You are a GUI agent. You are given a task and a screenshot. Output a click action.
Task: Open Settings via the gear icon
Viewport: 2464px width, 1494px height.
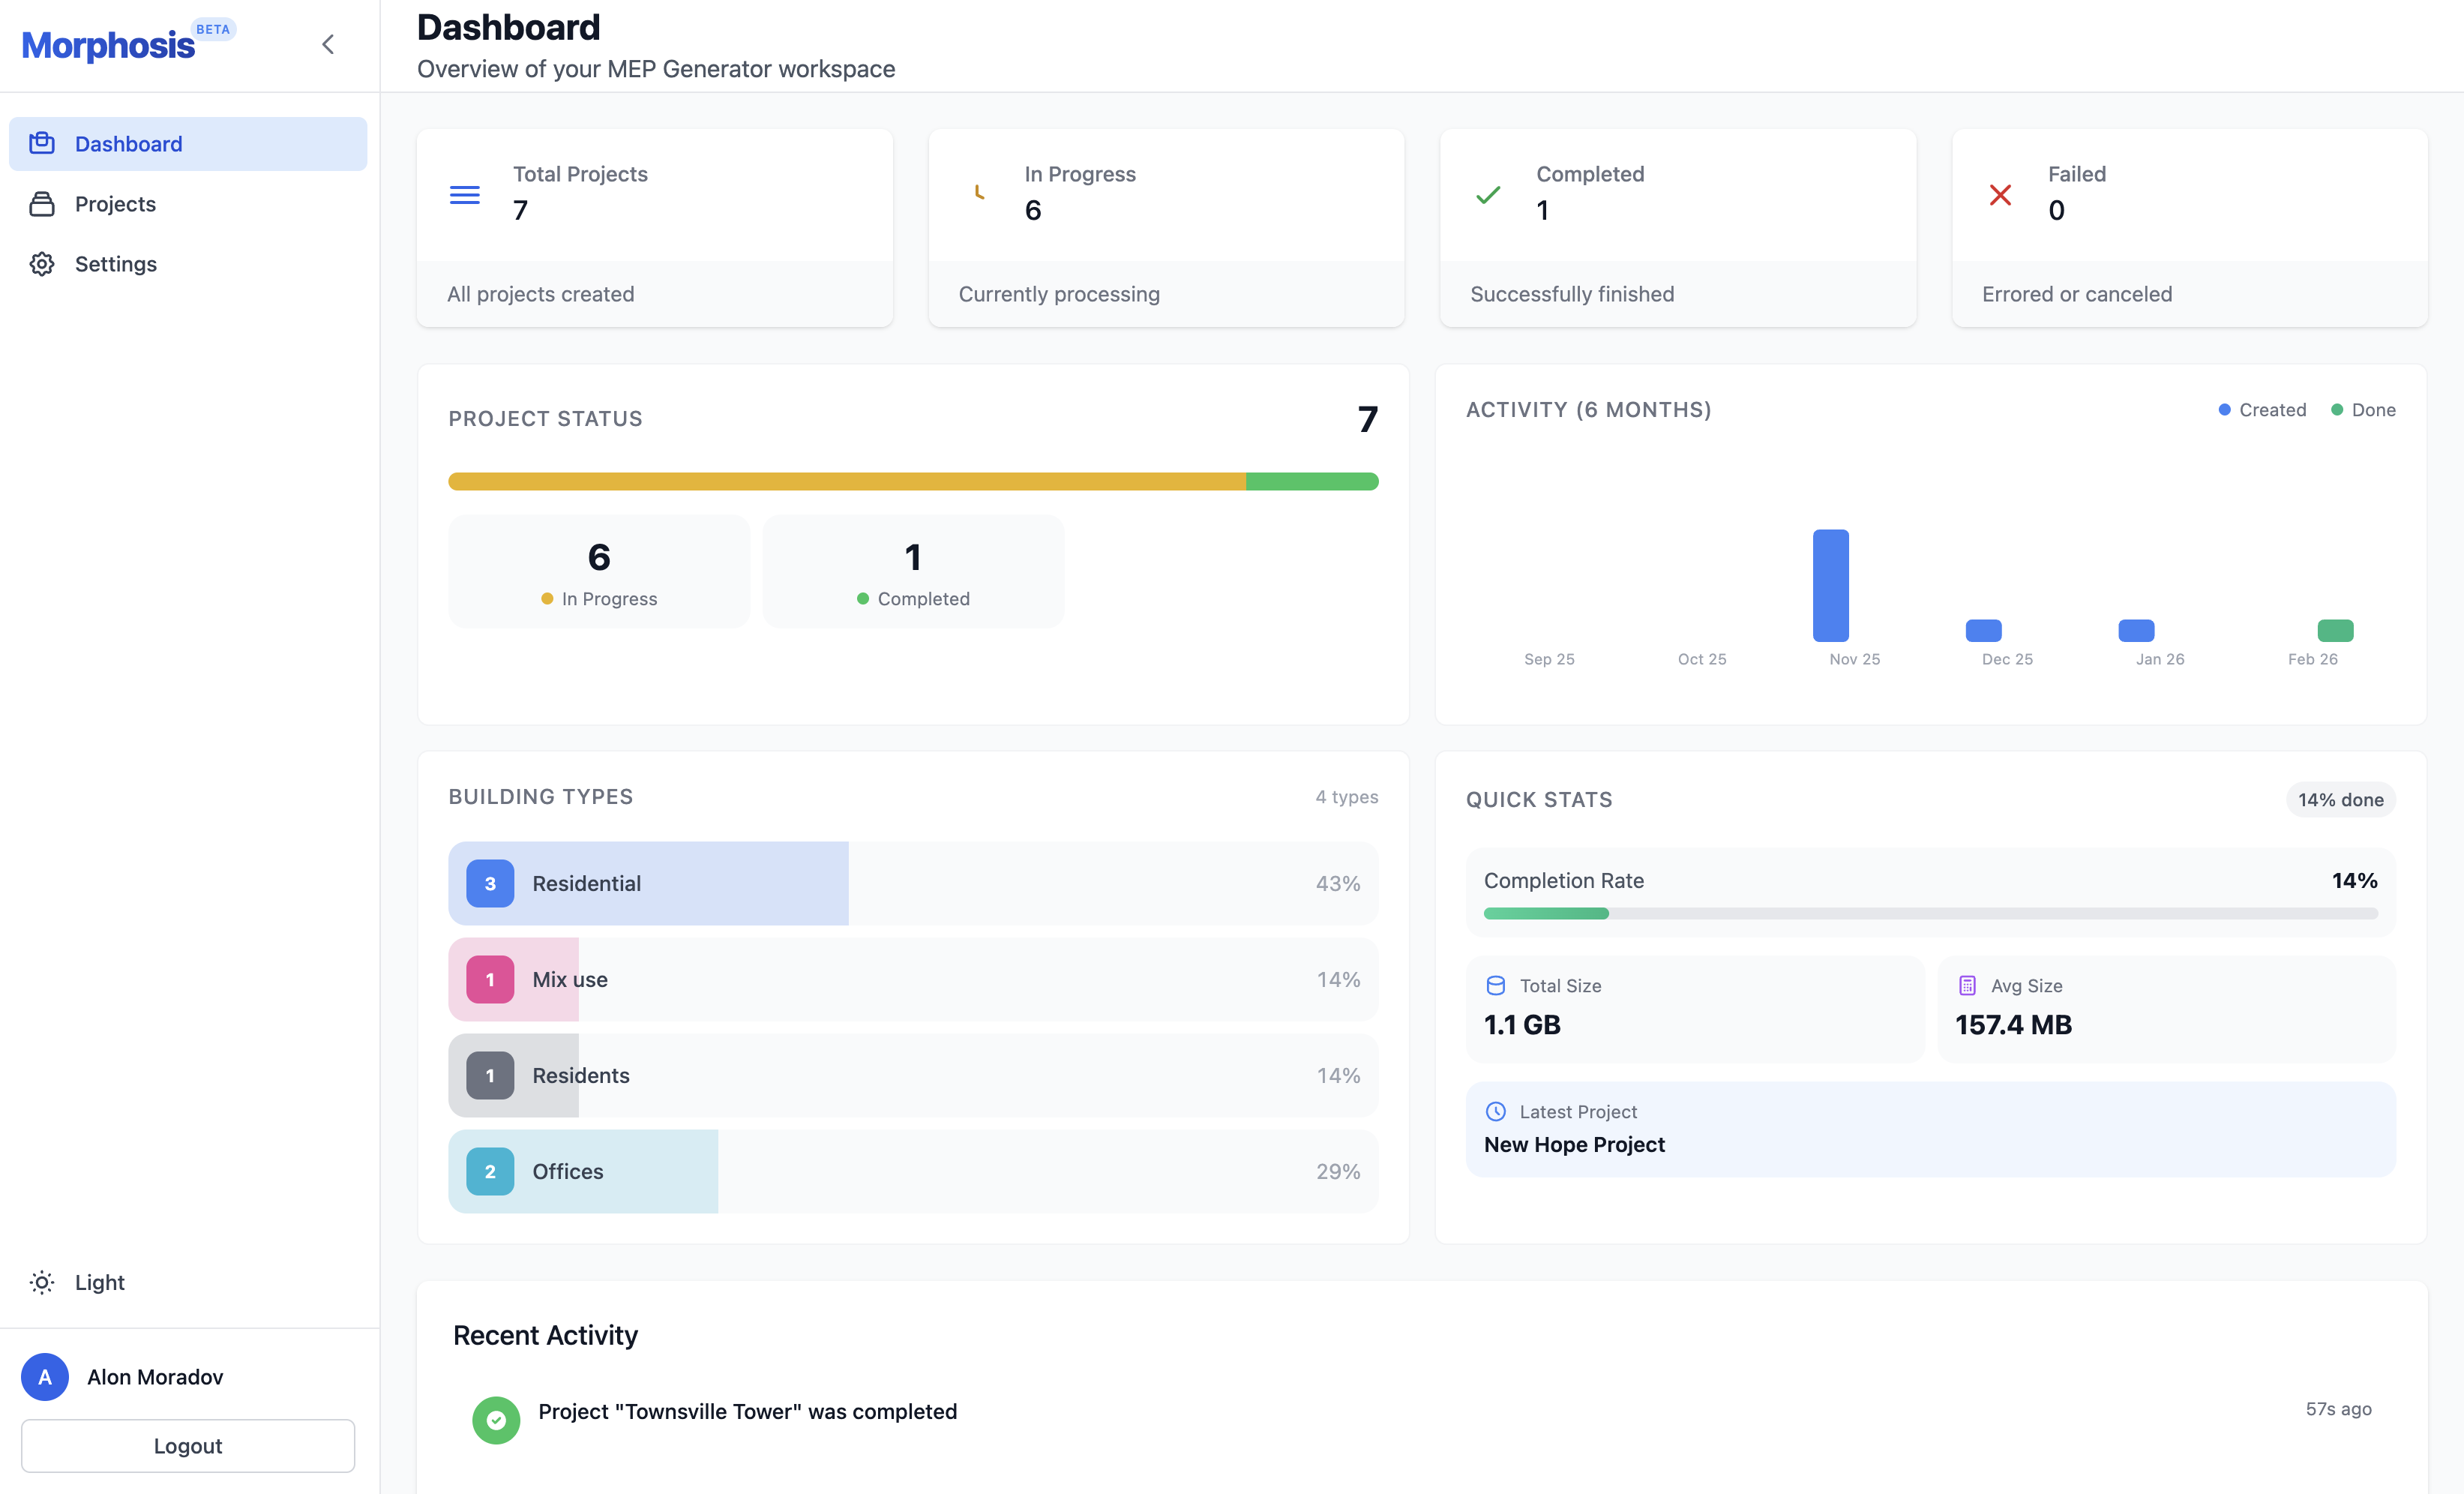click(x=42, y=263)
